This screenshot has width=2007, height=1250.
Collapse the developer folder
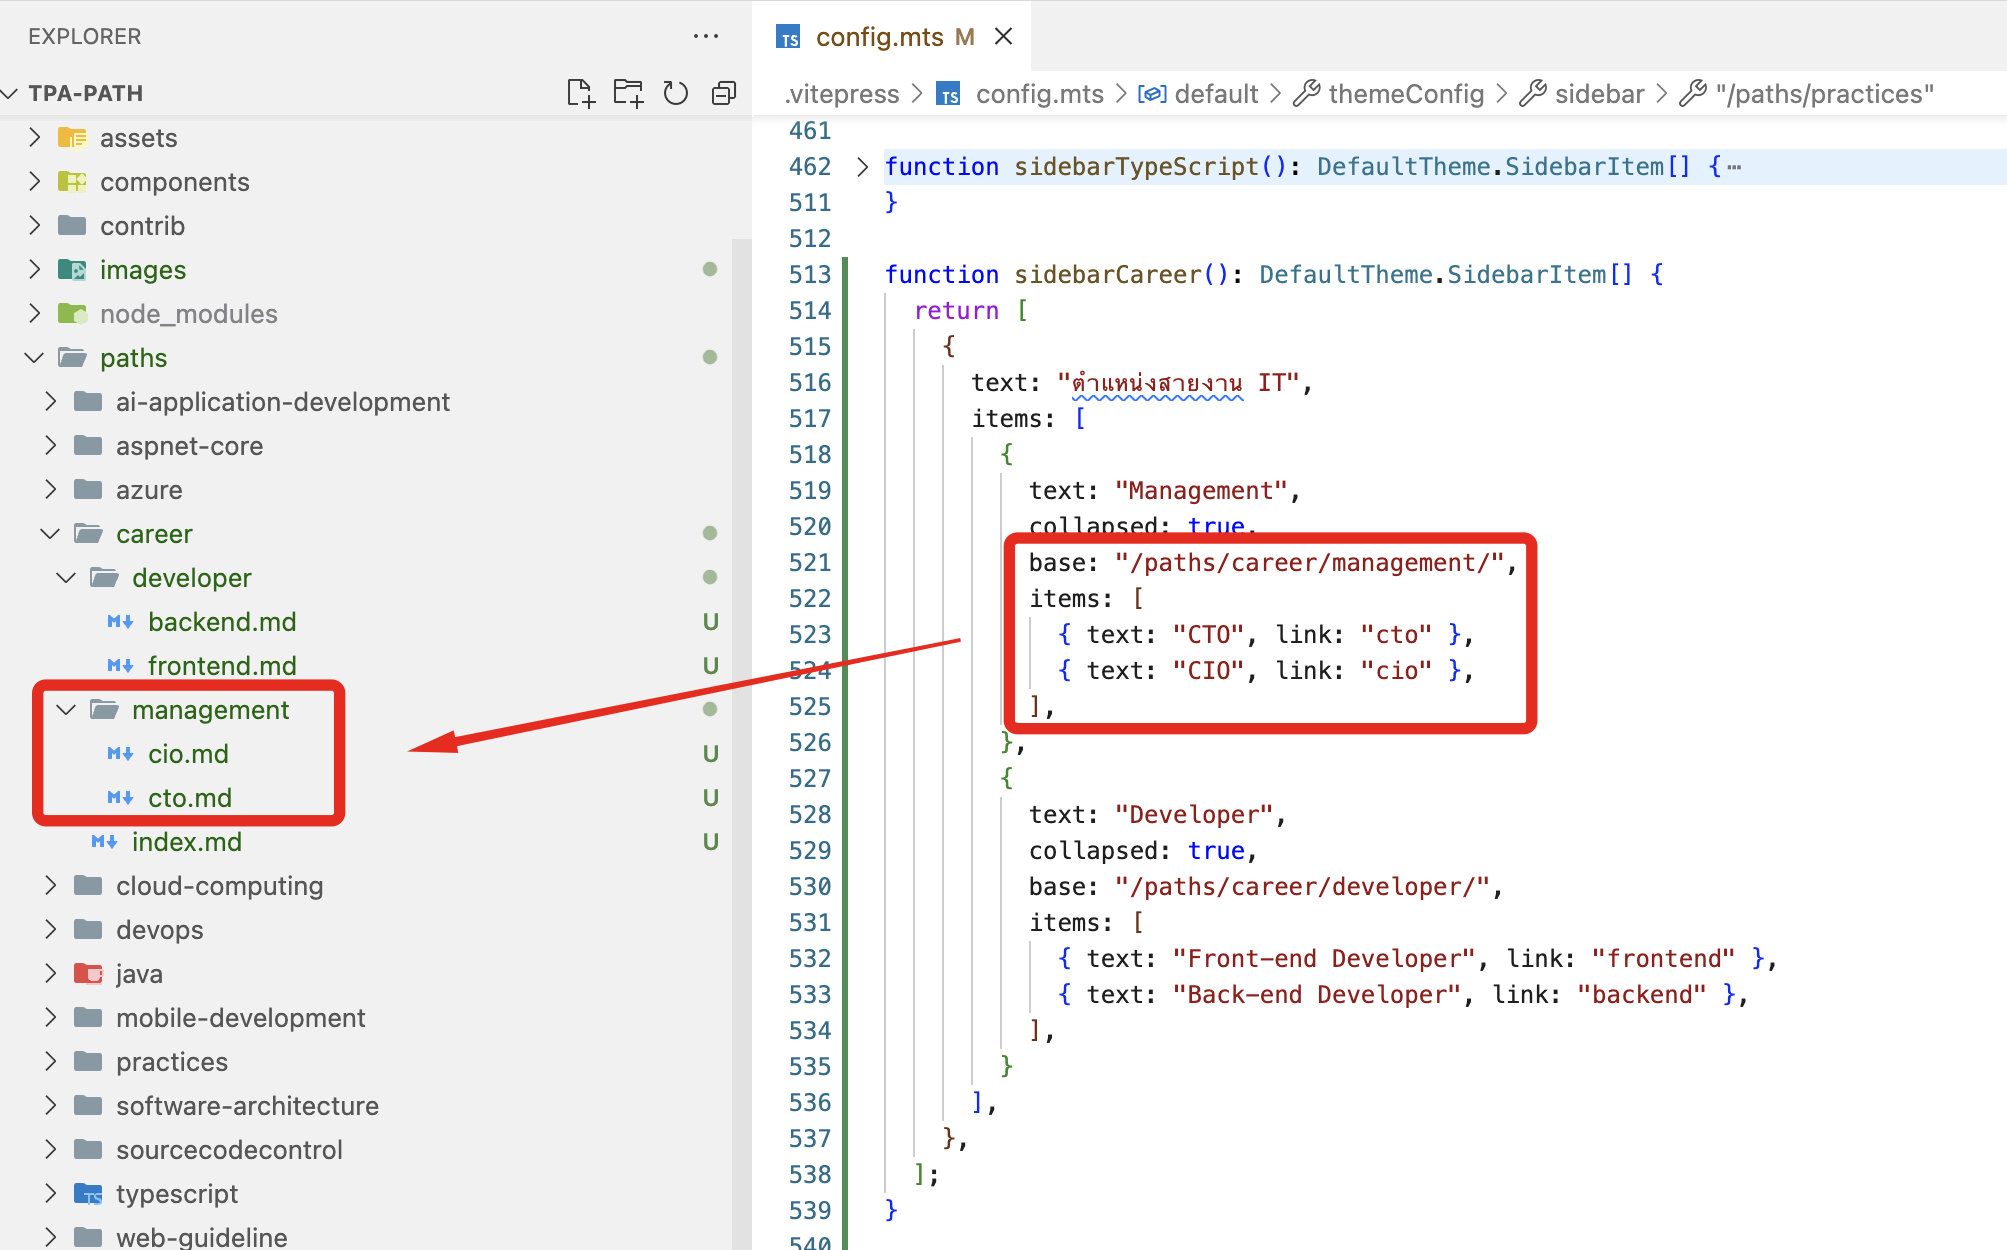[x=66, y=578]
